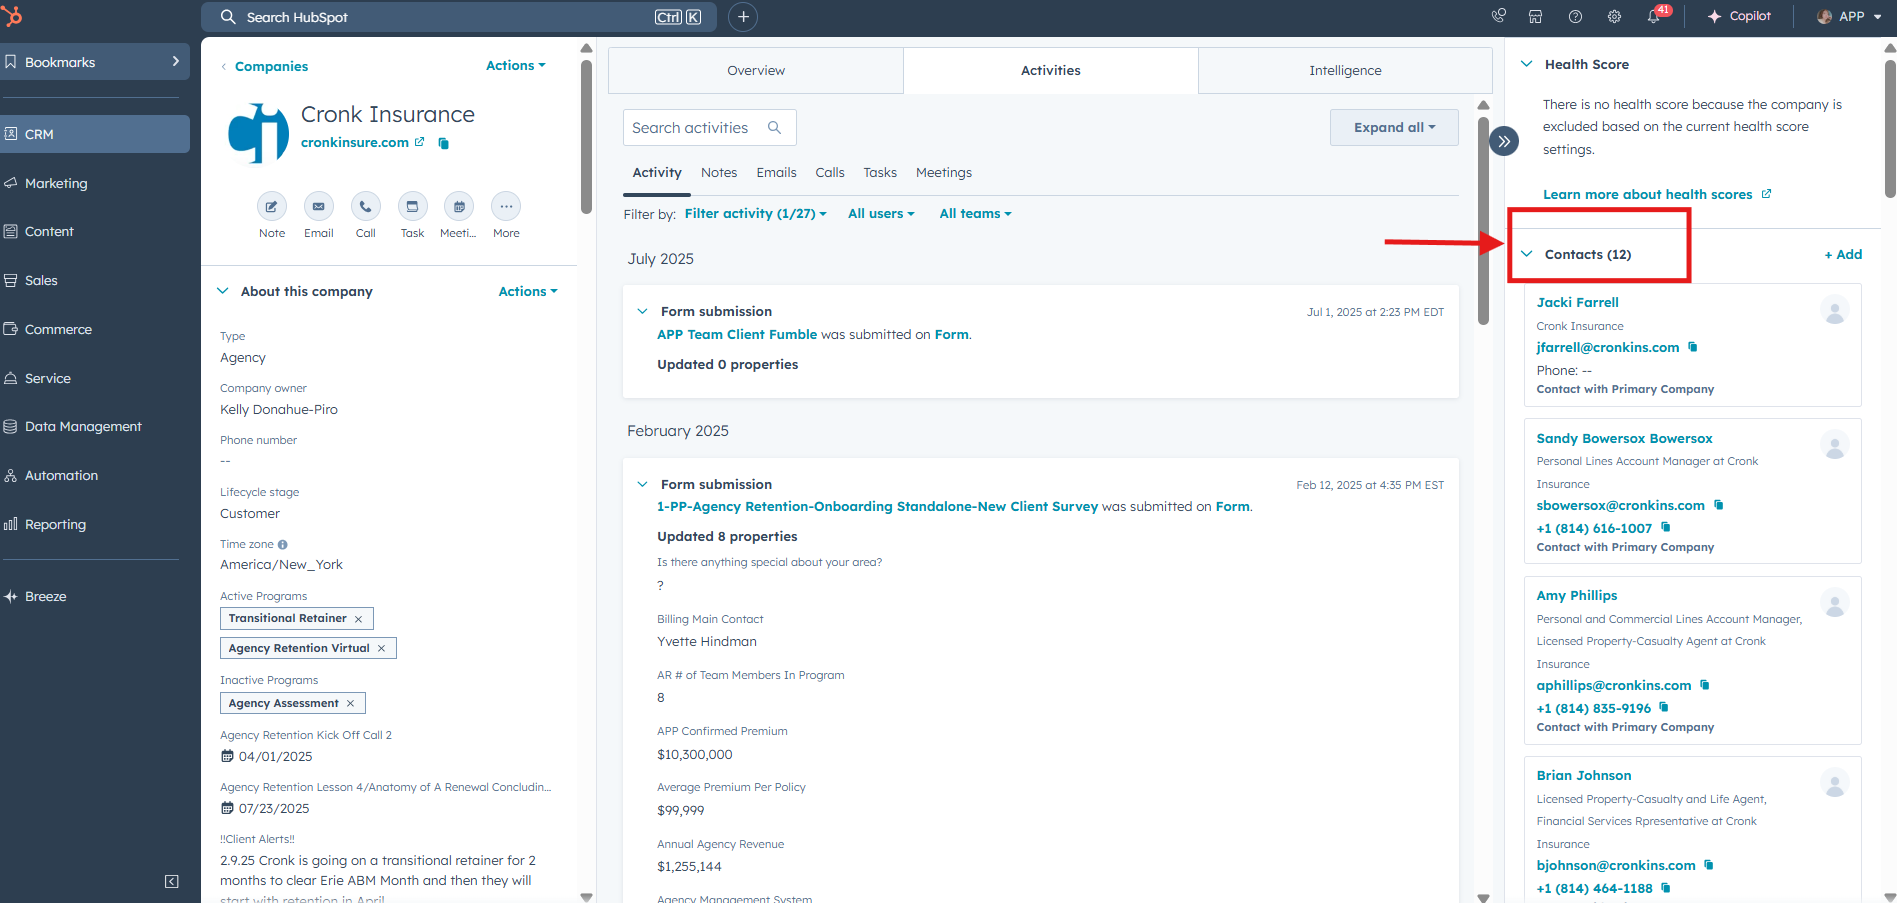Open the Help question mark icon
This screenshot has height=903, width=1897.
(1575, 16)
